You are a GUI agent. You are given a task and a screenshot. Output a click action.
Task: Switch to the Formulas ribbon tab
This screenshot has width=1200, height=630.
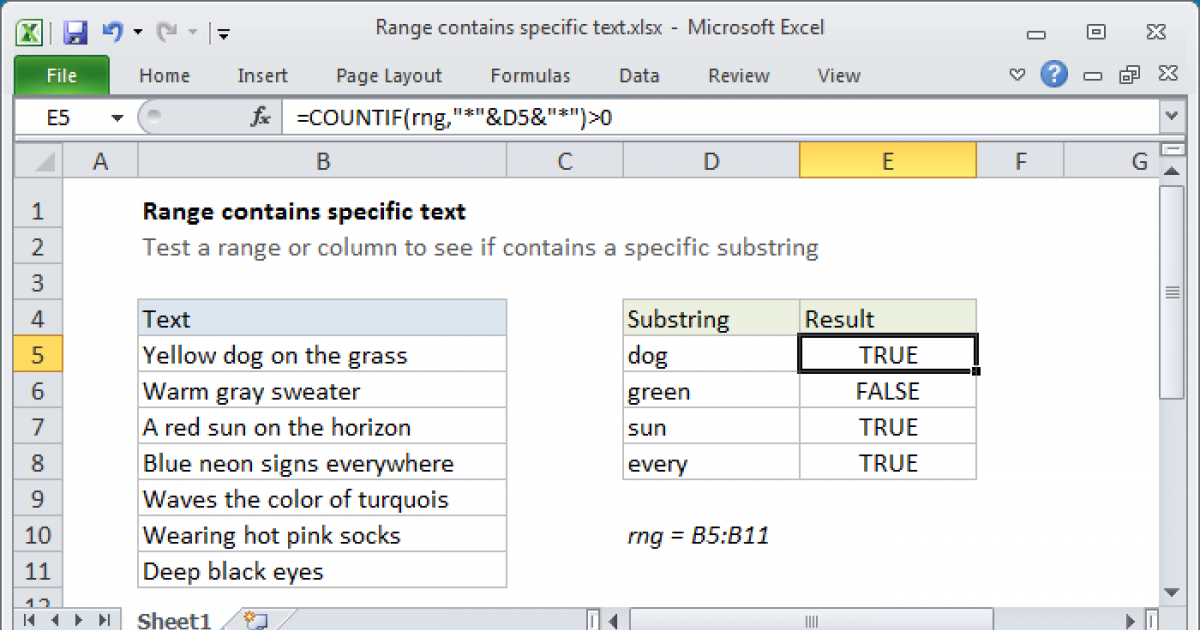530,75
